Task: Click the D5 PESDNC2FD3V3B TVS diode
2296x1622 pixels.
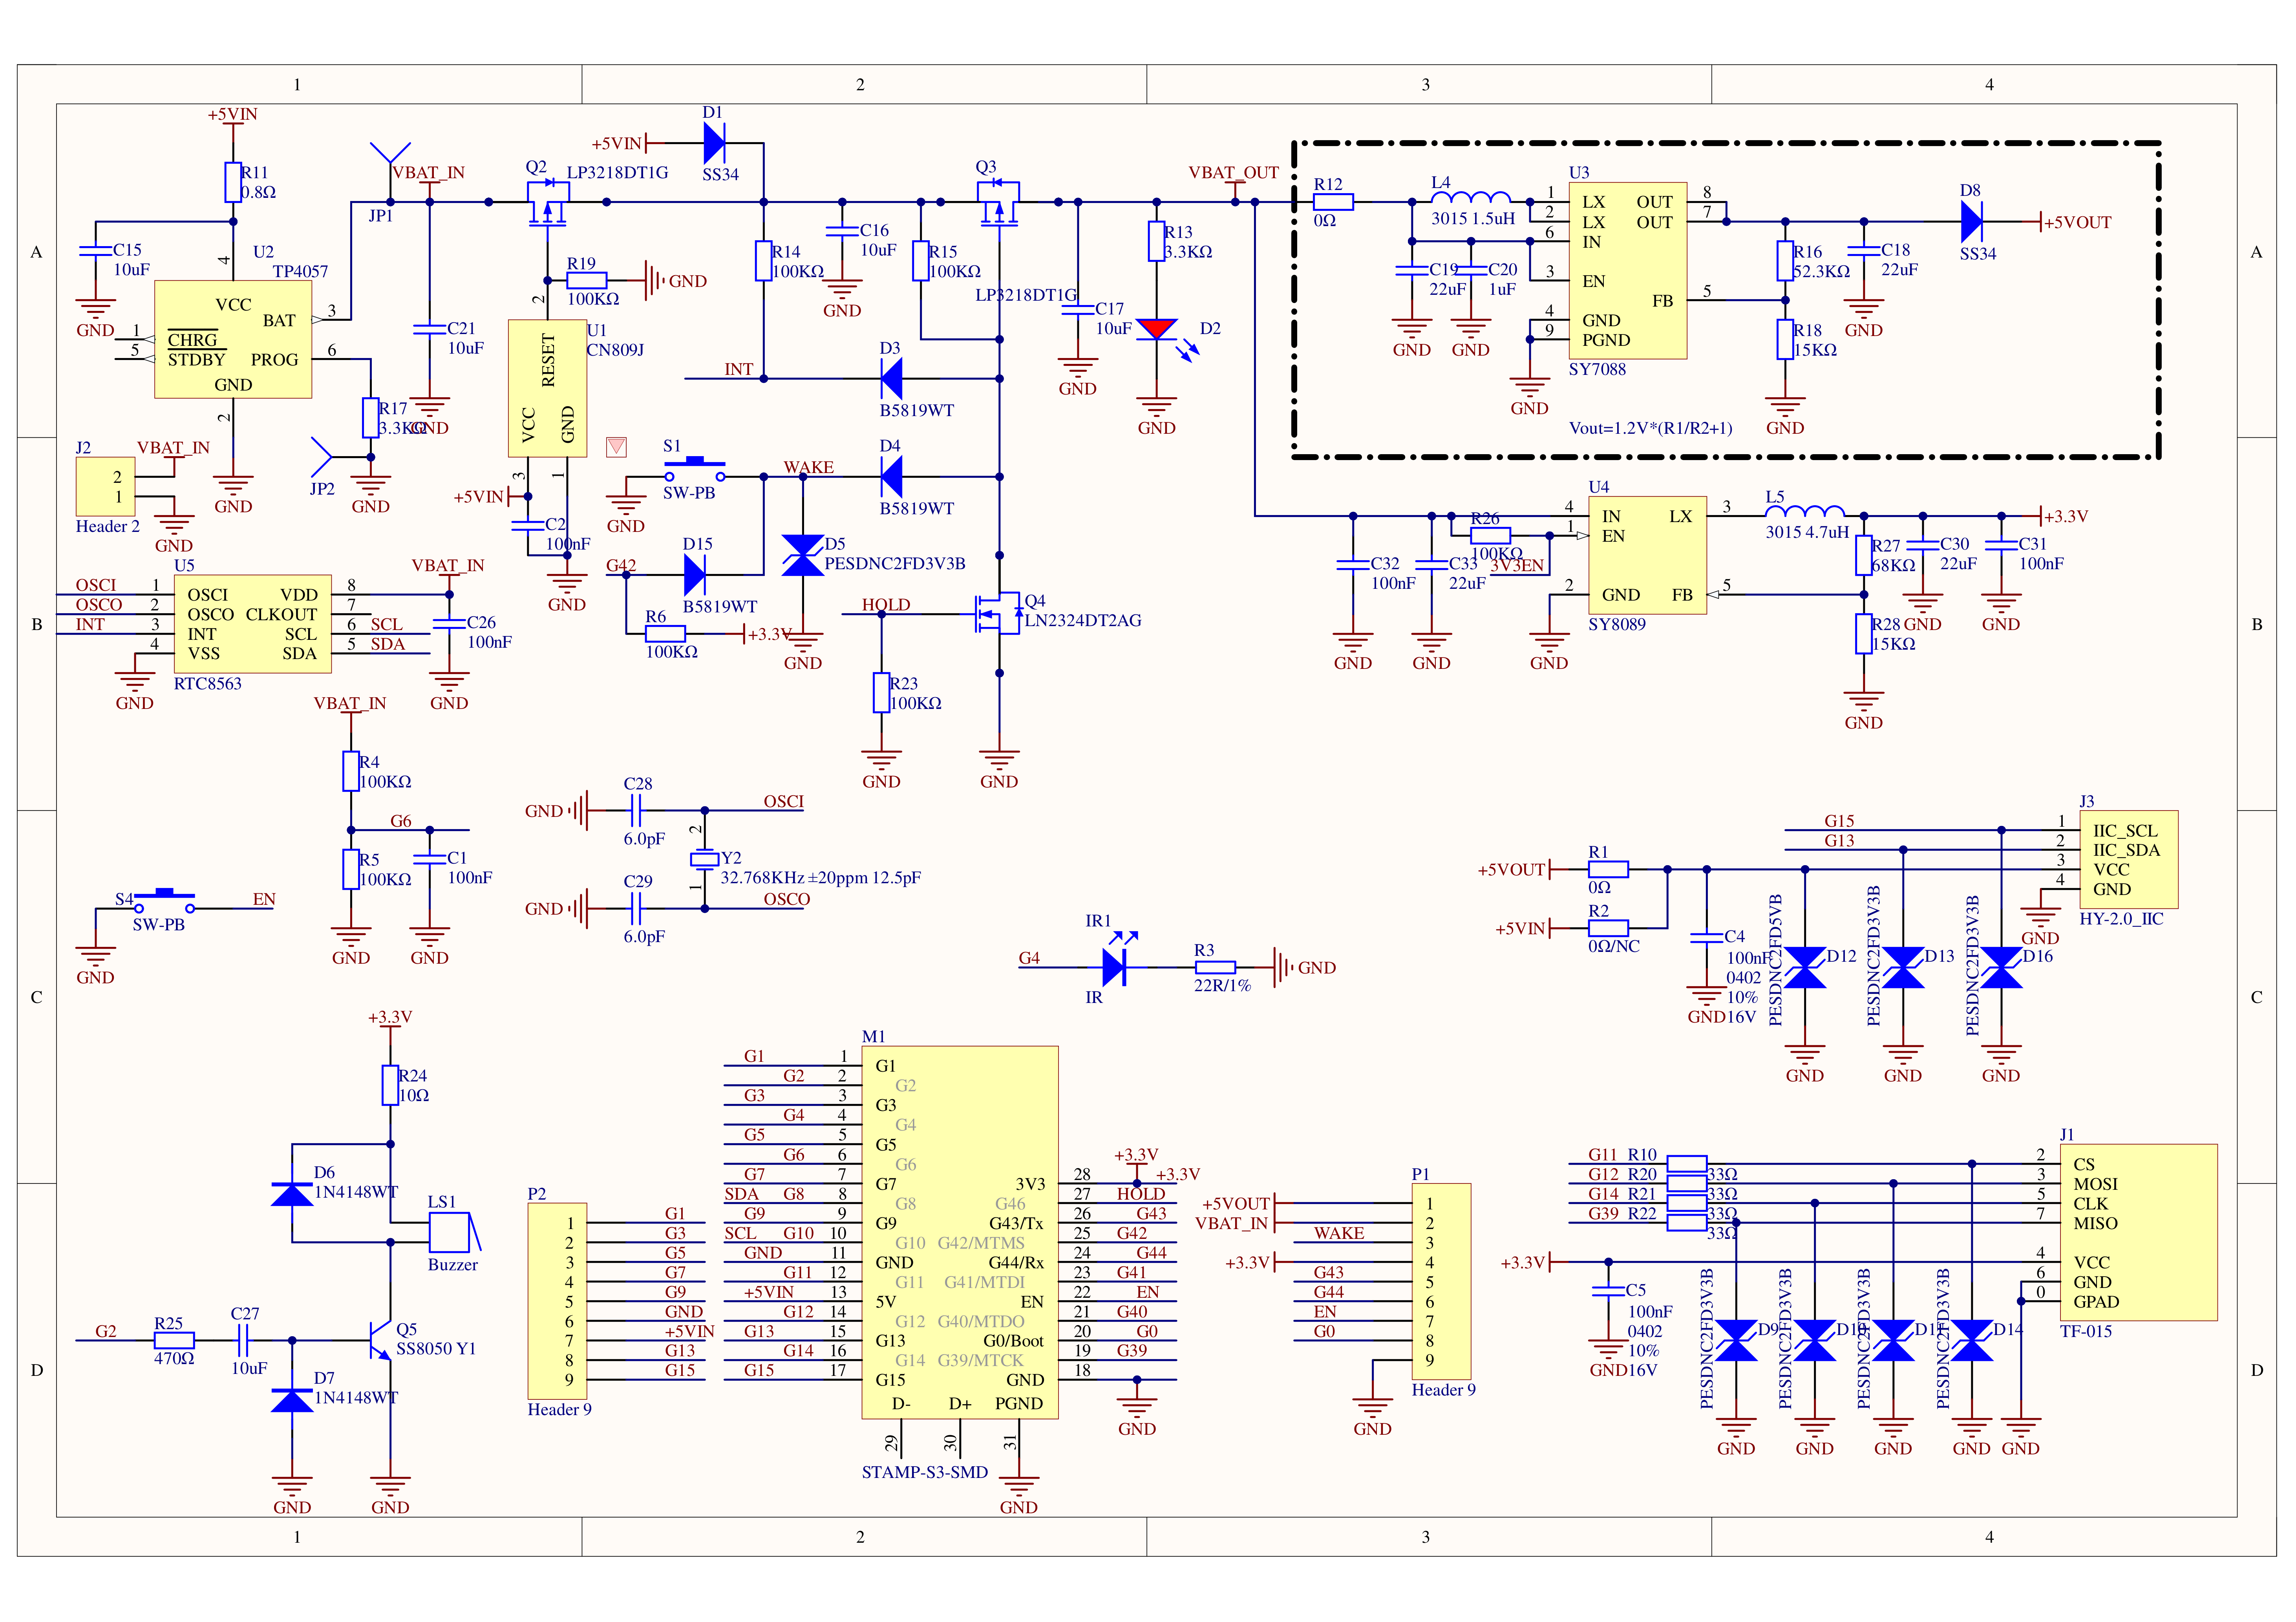Action: pos(802,555)
